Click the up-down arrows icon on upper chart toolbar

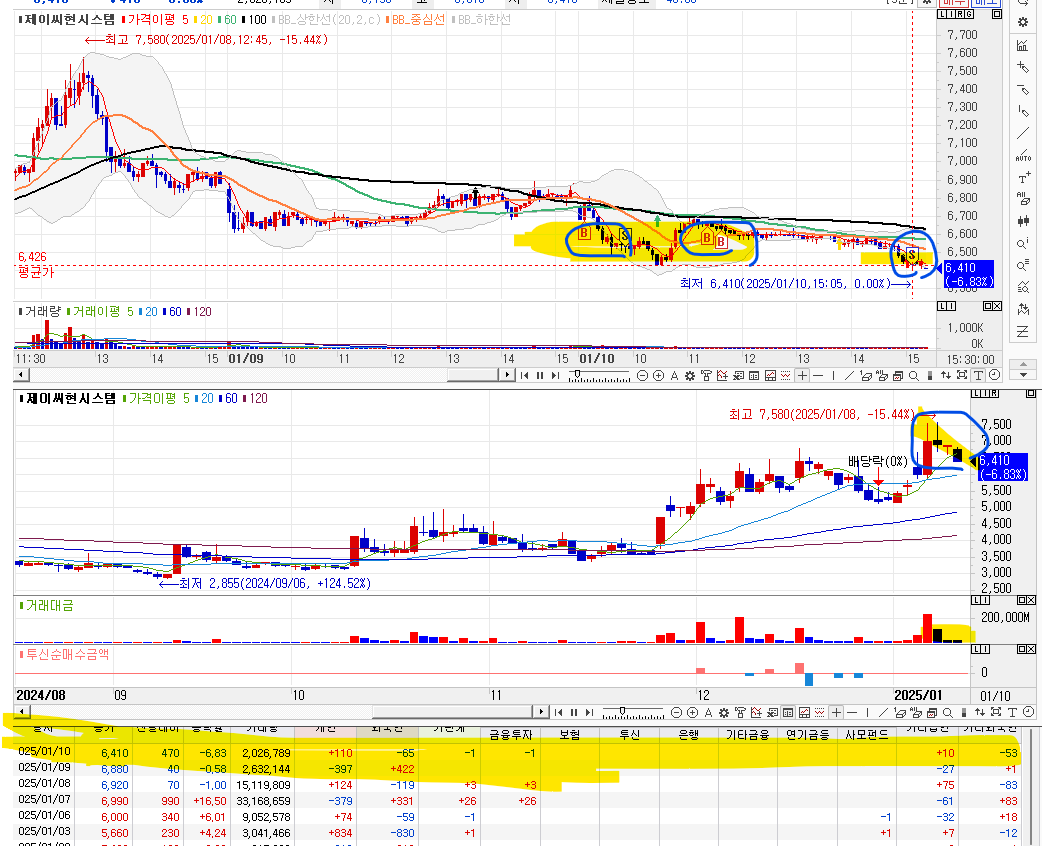[946, 375]
